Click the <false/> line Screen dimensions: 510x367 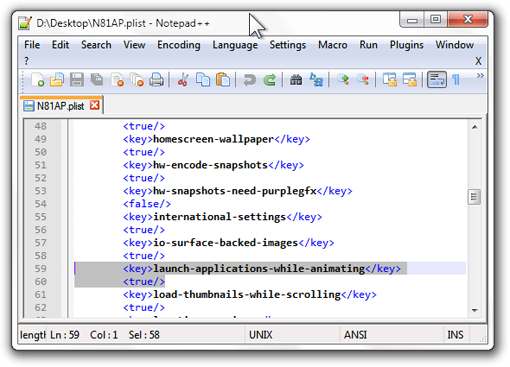147,204
